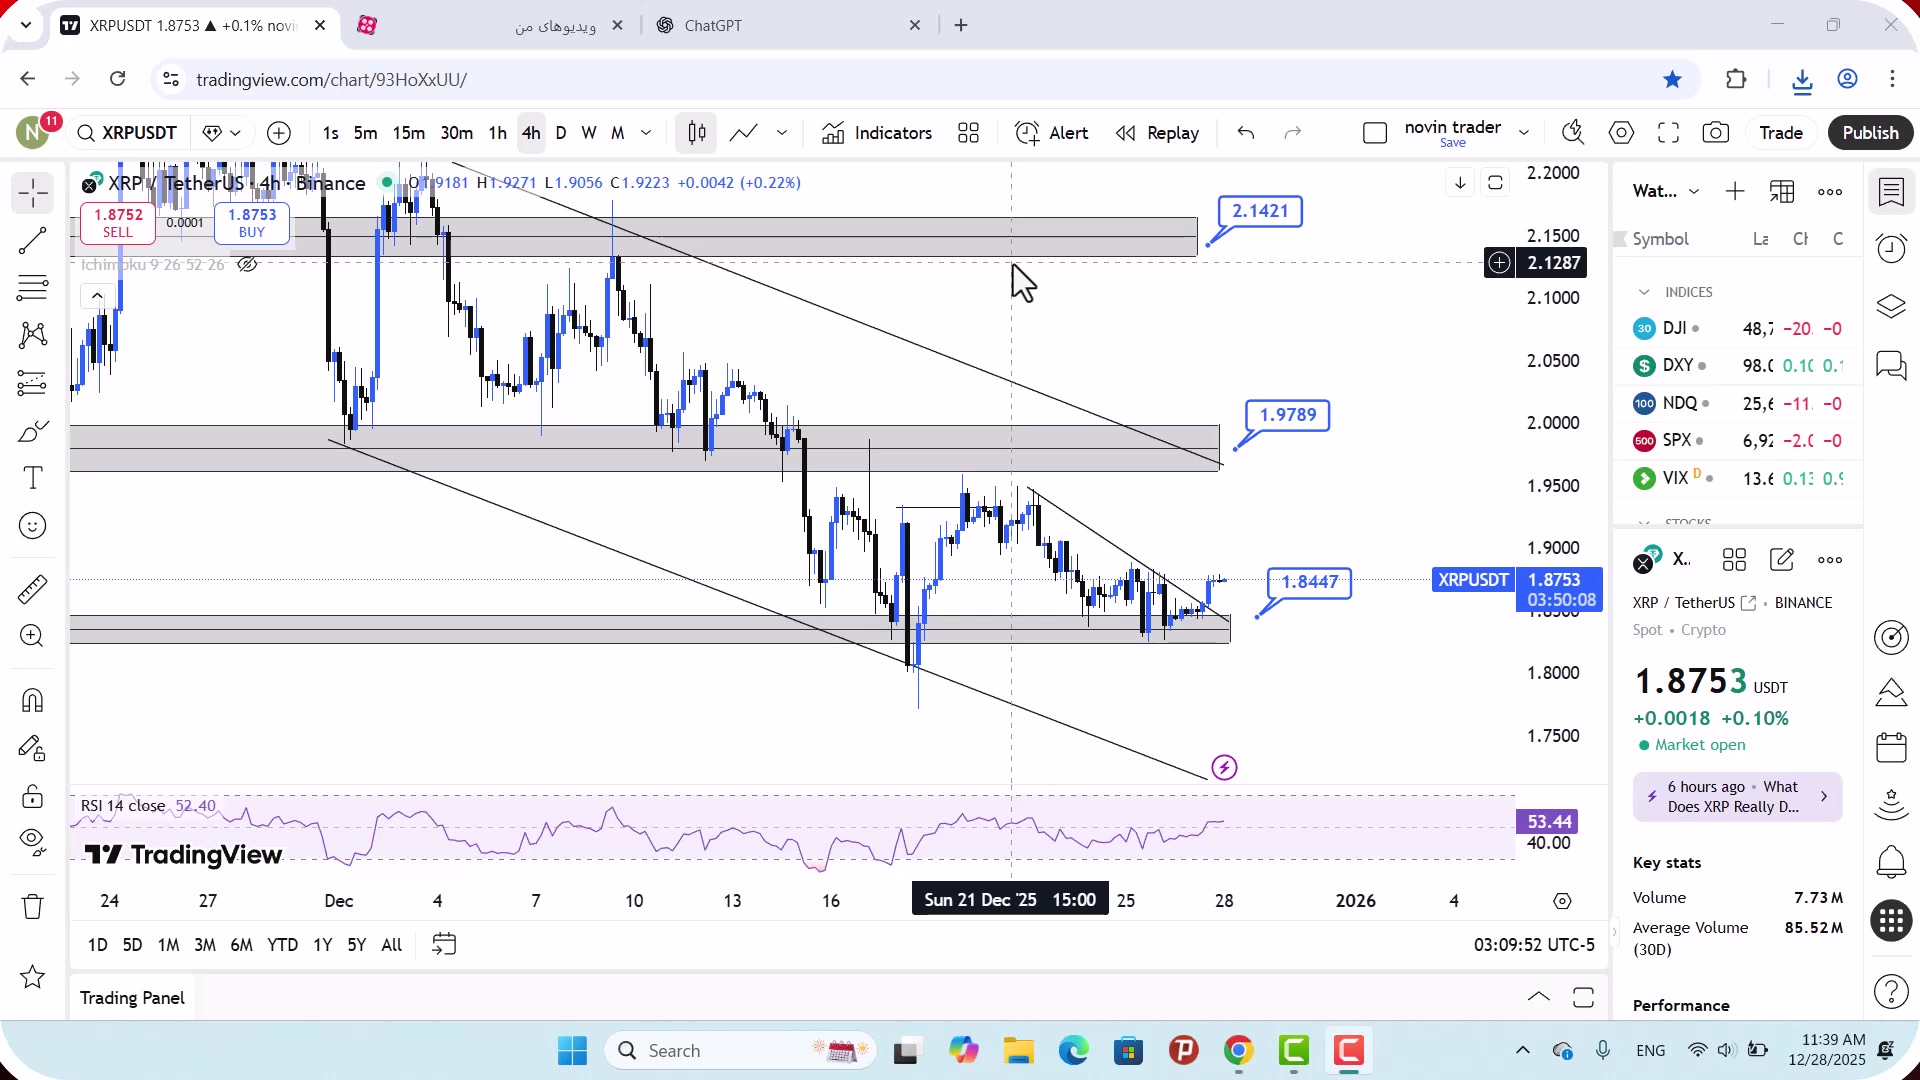1920x1080 pixels.
Task: Expand the Trading Panel upward
Action: tap(1539, 997)
